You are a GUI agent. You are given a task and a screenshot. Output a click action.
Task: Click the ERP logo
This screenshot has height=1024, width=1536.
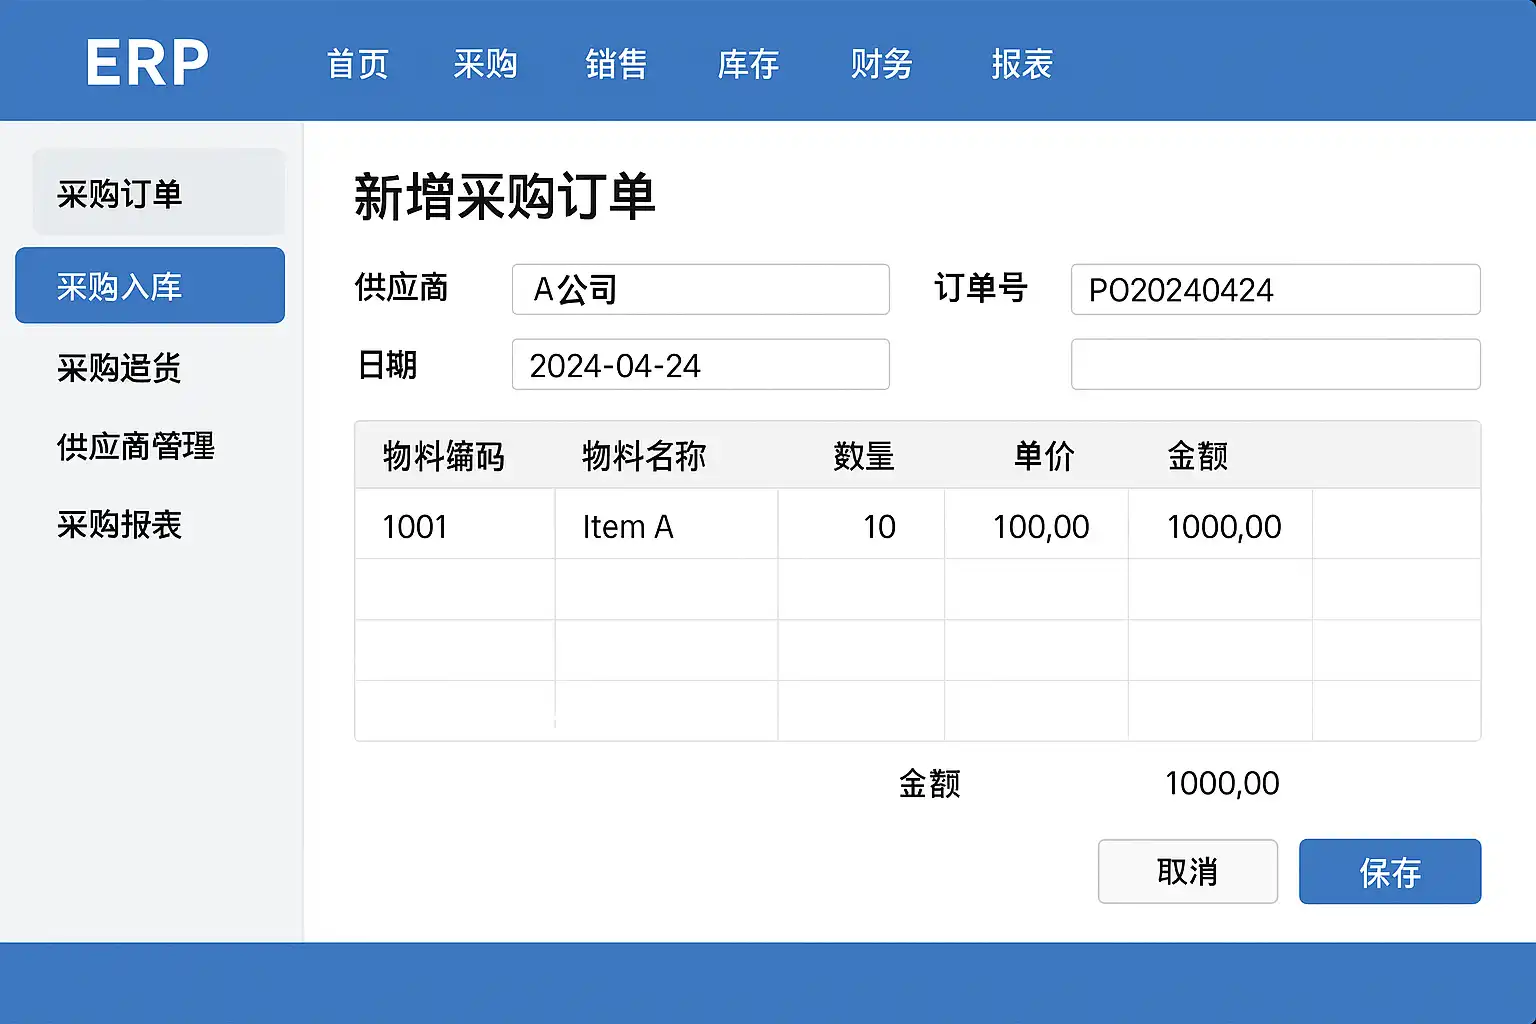(147, 63)
